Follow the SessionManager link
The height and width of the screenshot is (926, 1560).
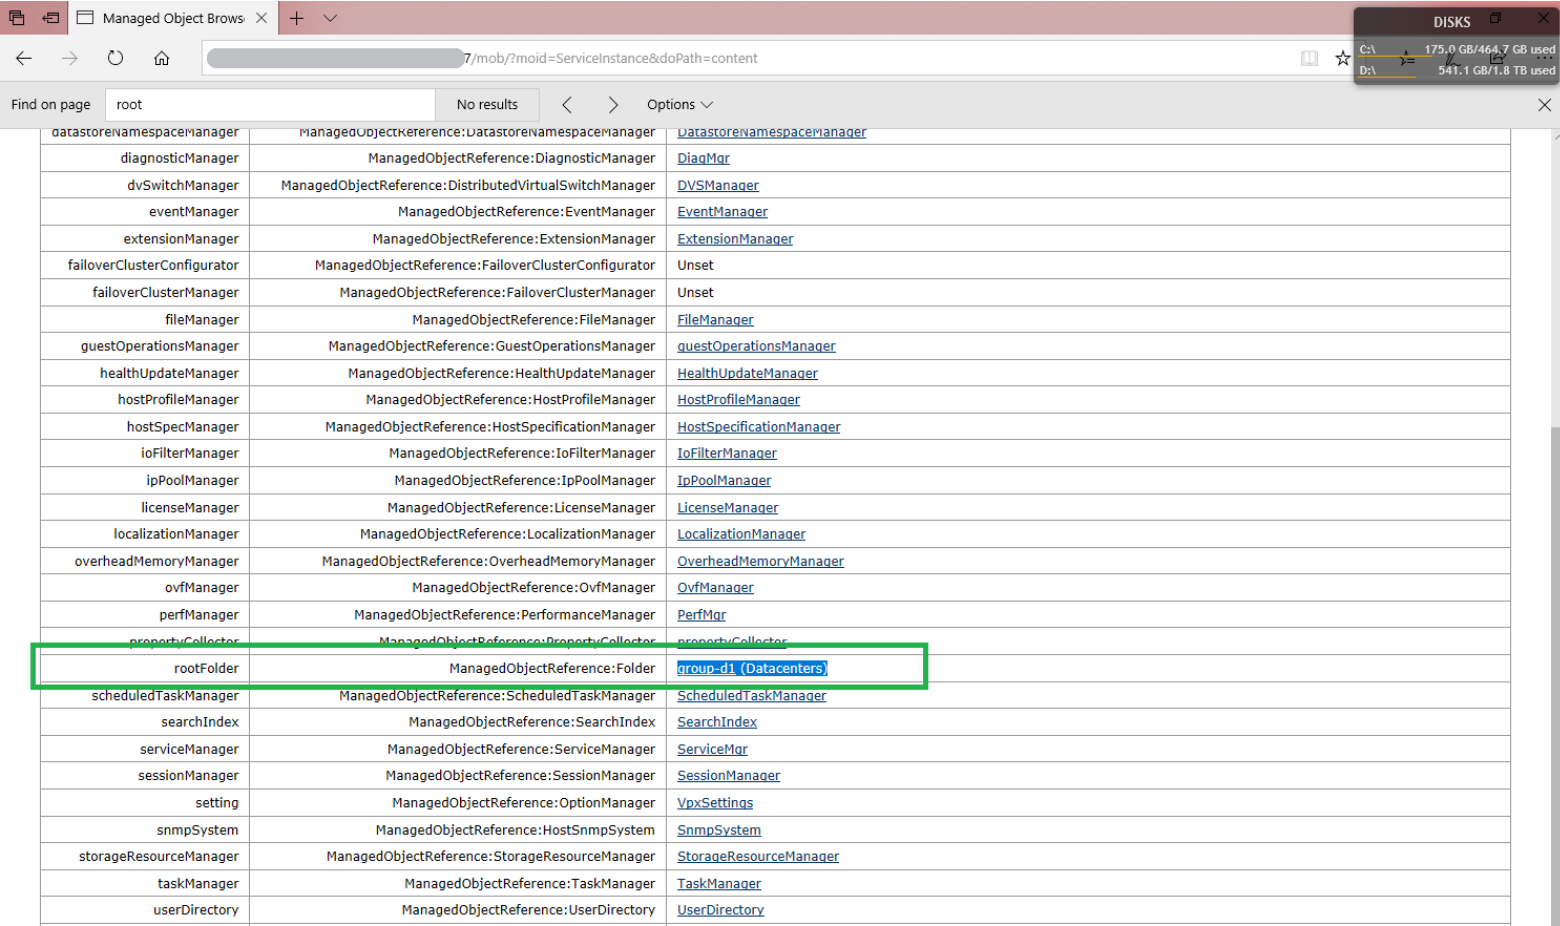point(728,776)
